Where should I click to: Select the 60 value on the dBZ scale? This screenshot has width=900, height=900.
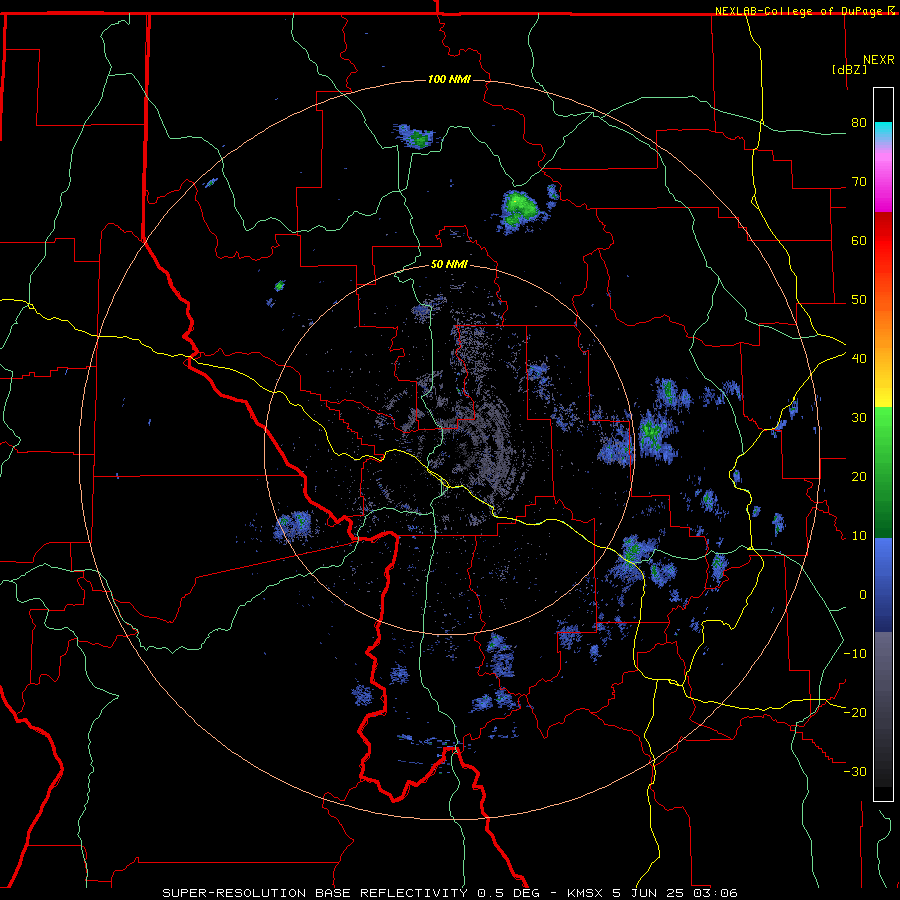[859, 241]
